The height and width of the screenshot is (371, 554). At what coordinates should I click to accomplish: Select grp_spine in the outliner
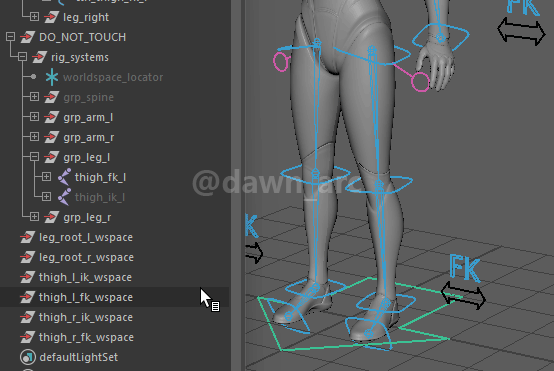88,98
